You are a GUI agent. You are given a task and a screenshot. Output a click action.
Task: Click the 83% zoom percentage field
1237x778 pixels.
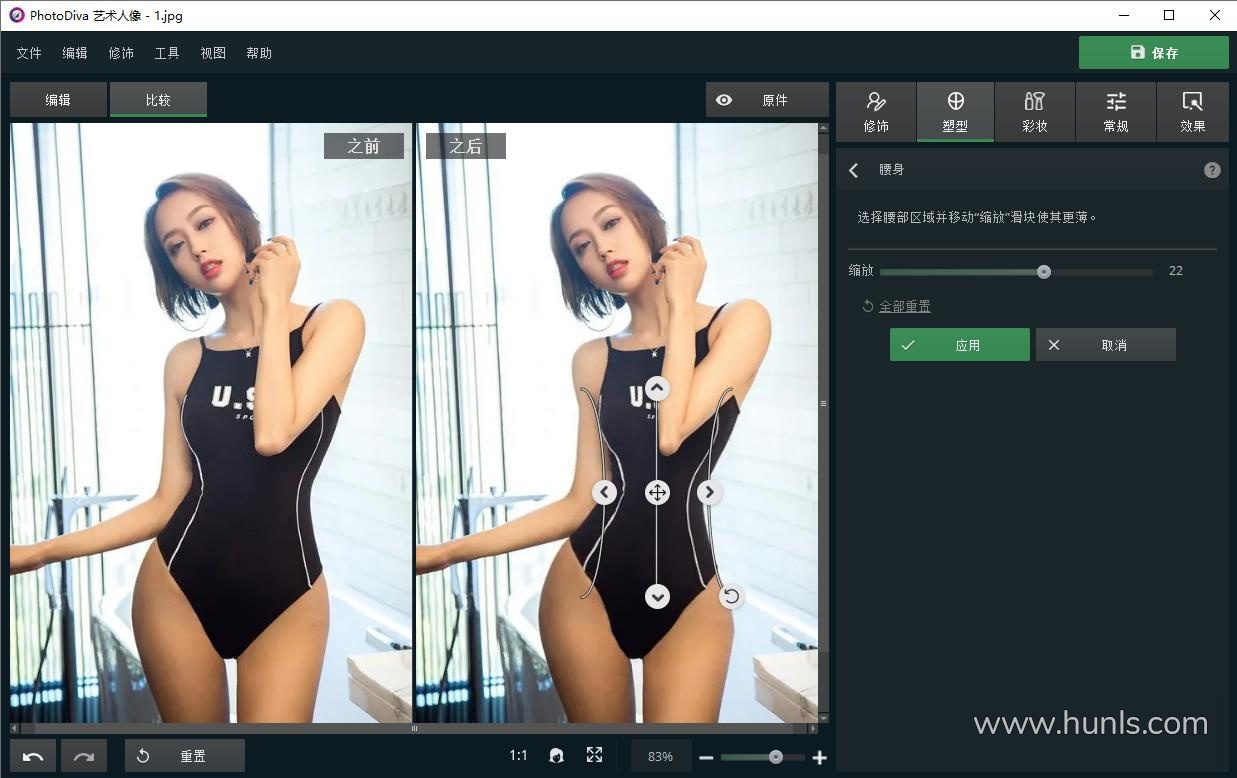click(x=660, y=757)
